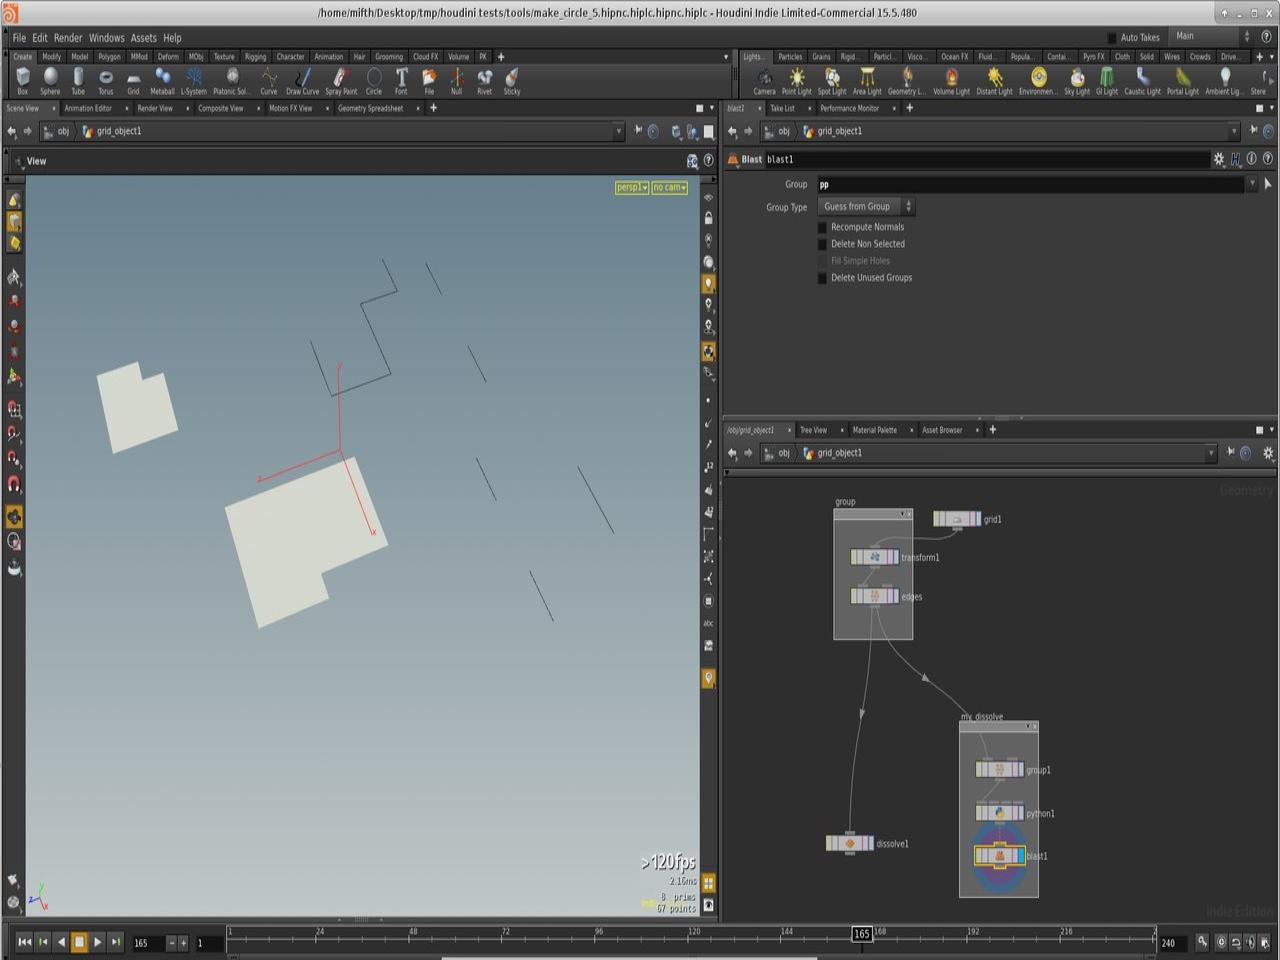Switch to the Geometry Spreadsheet tab
Screen dimensions: 1280x960
point(370,108)
